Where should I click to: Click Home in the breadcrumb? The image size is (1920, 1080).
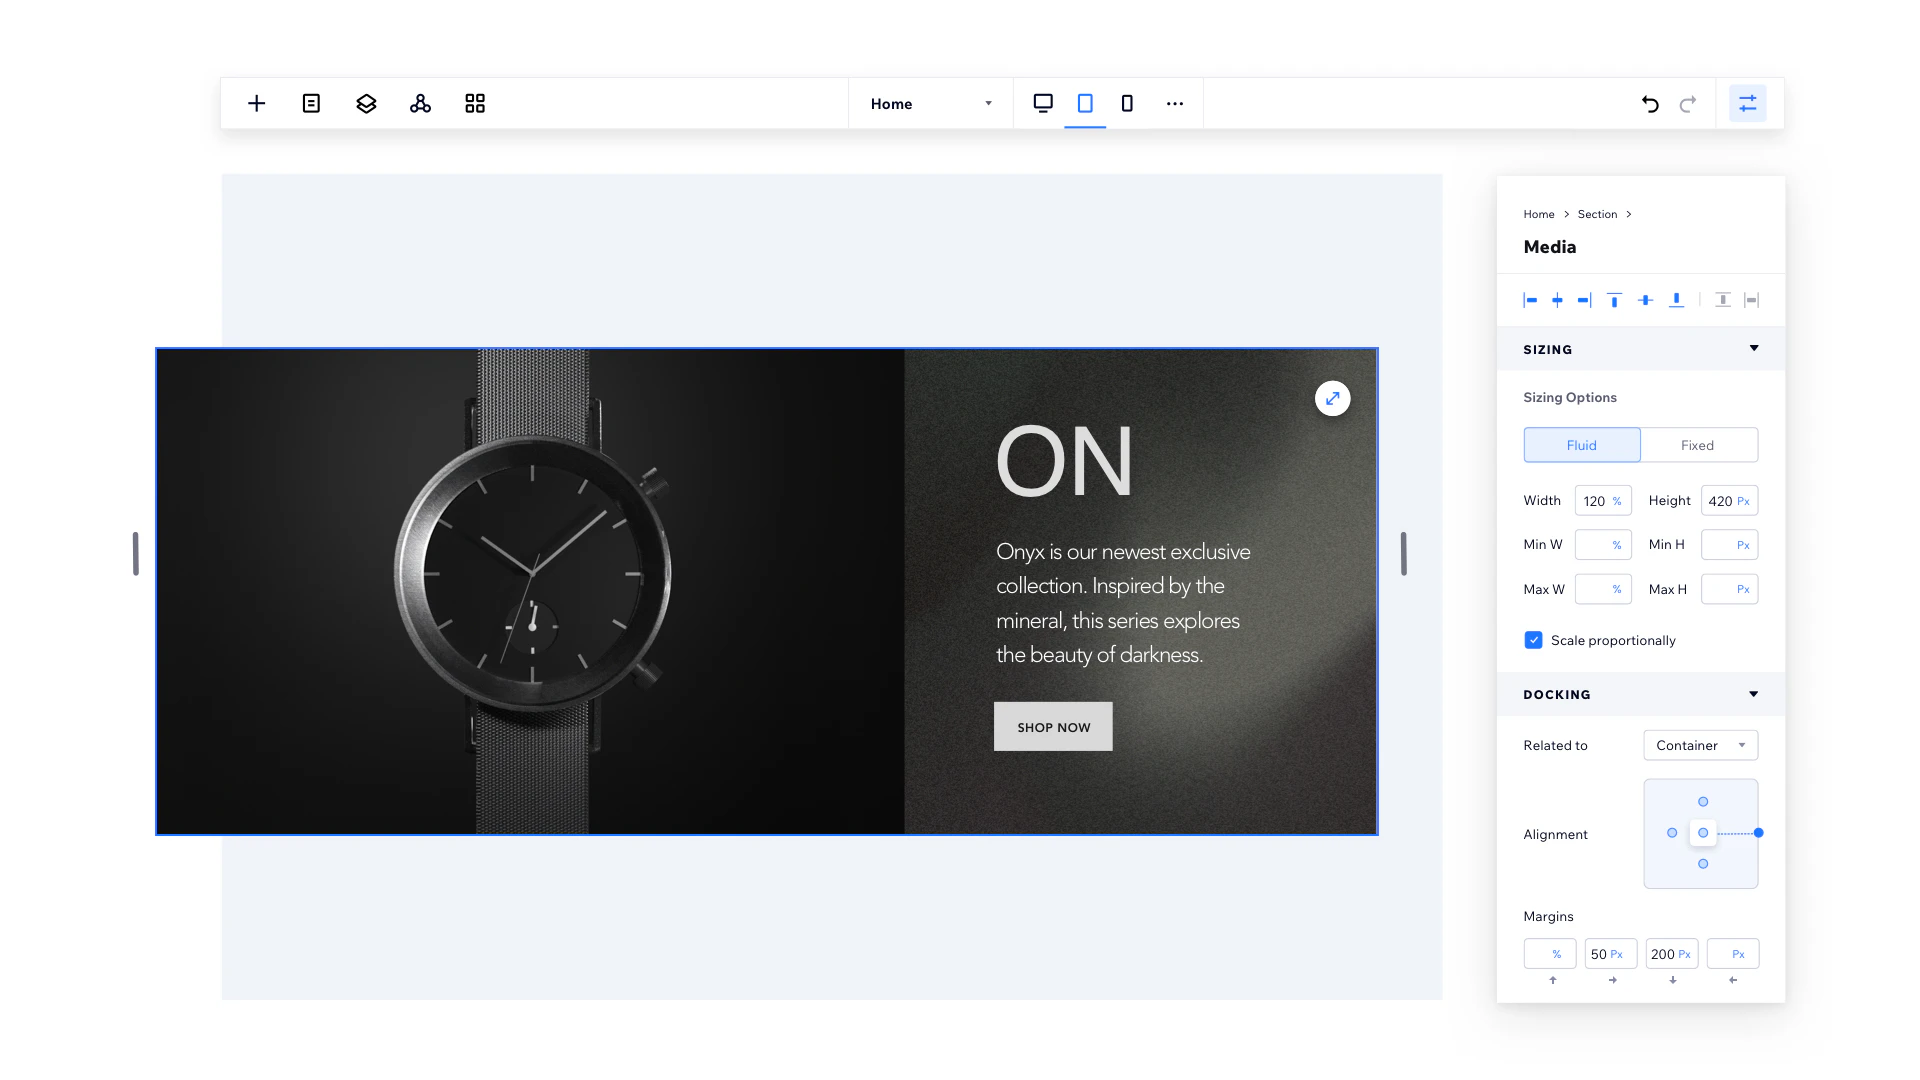pyautogui.click(x=1539, y=214)
